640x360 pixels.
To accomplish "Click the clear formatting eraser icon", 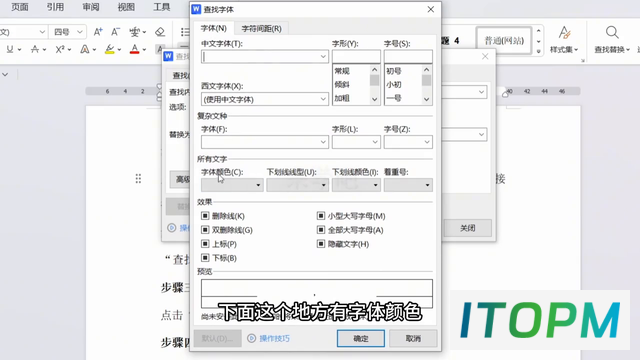I will [160, 32].
